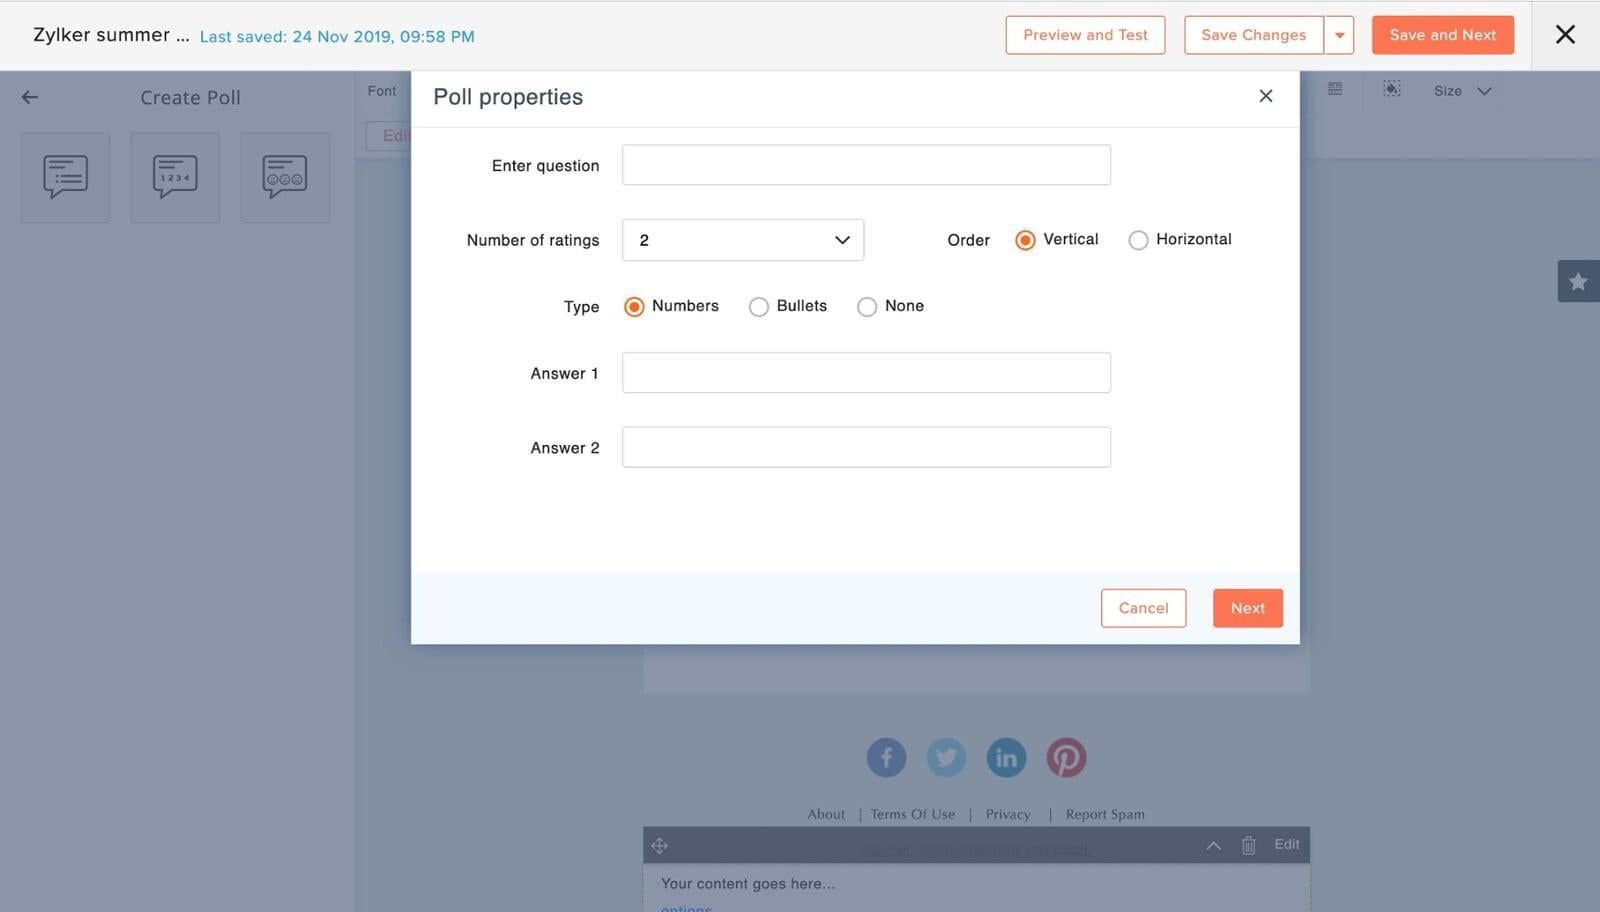Open the Pinterest social icon
This screenshot has height=912, width=1600.
[x=1066, y=758]
